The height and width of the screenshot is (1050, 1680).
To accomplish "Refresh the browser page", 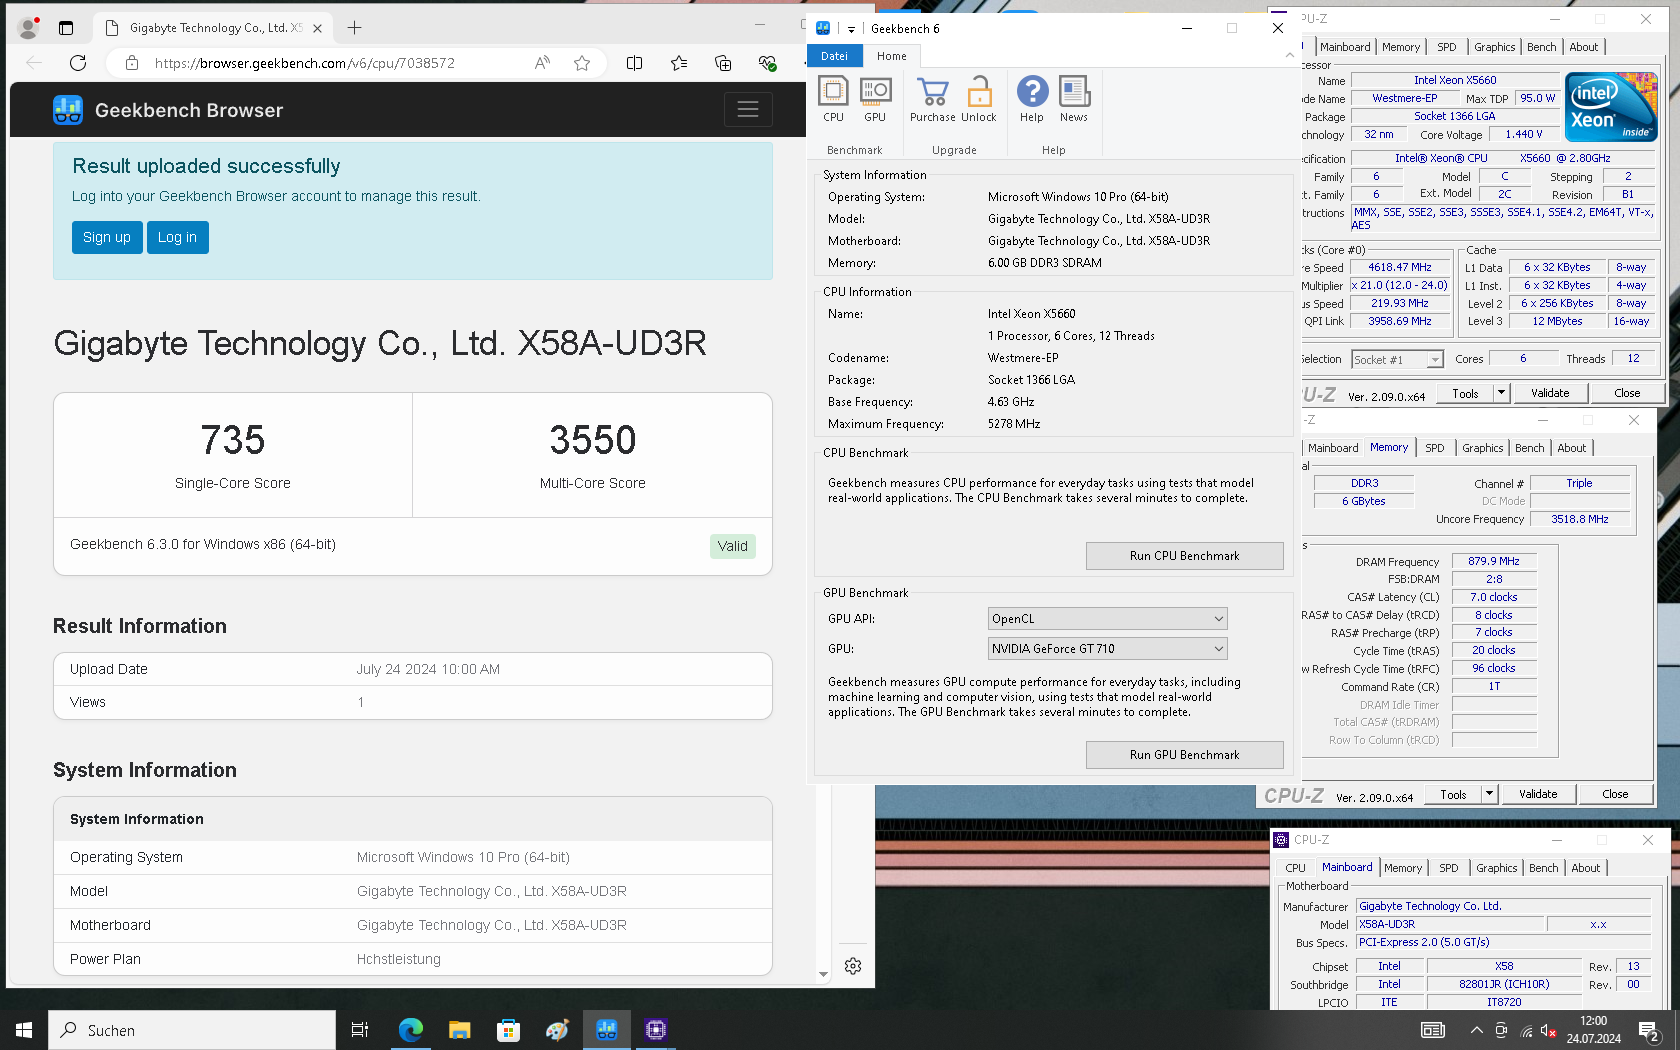I will tap(78, 63).
